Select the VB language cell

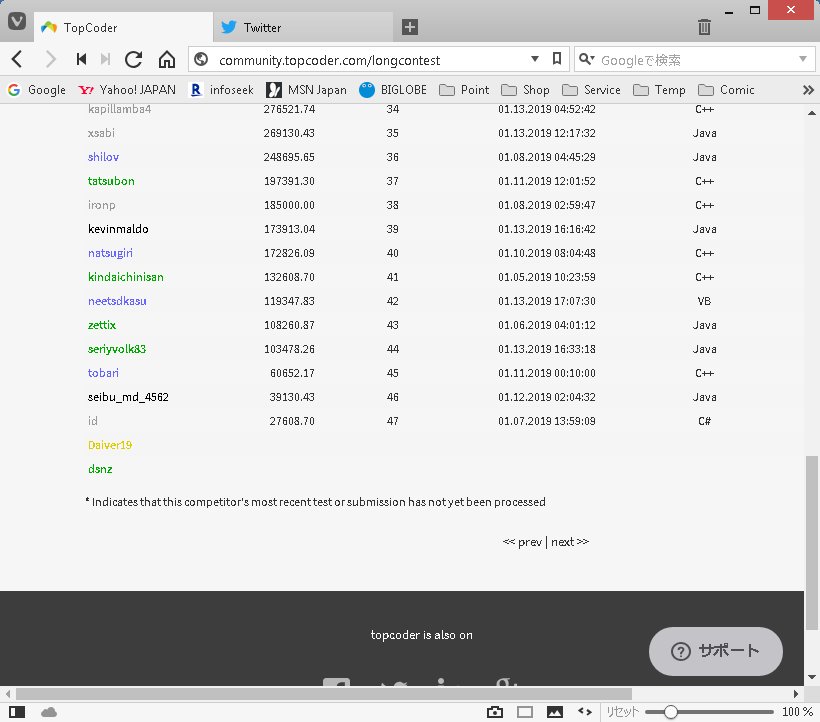click(x=704, y=301)
